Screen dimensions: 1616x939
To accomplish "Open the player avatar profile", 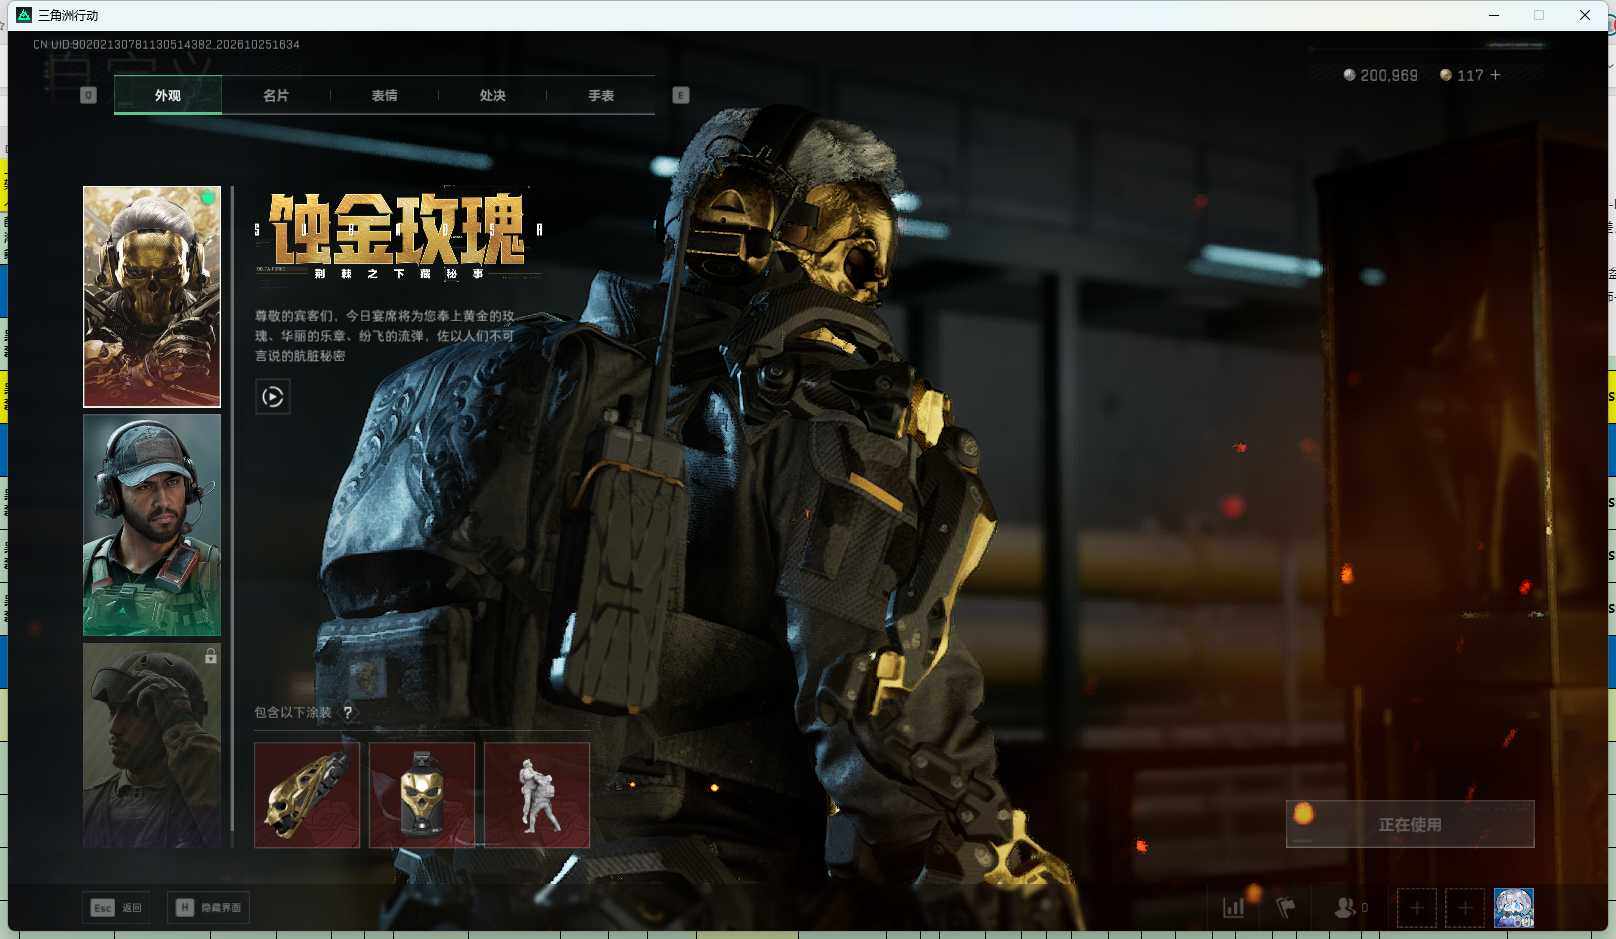I will click(1514, 908).
